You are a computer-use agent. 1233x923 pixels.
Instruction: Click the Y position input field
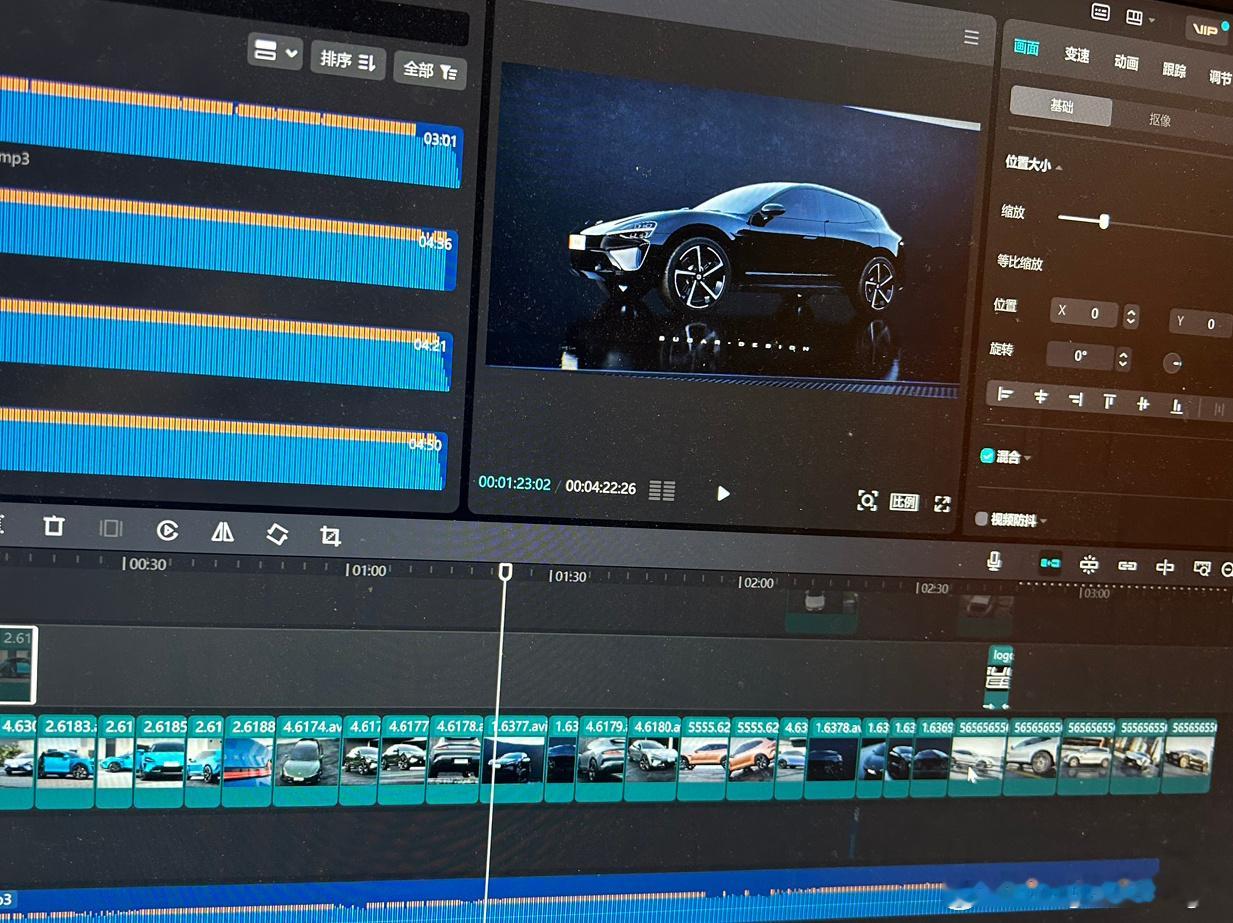(1201, 323)
